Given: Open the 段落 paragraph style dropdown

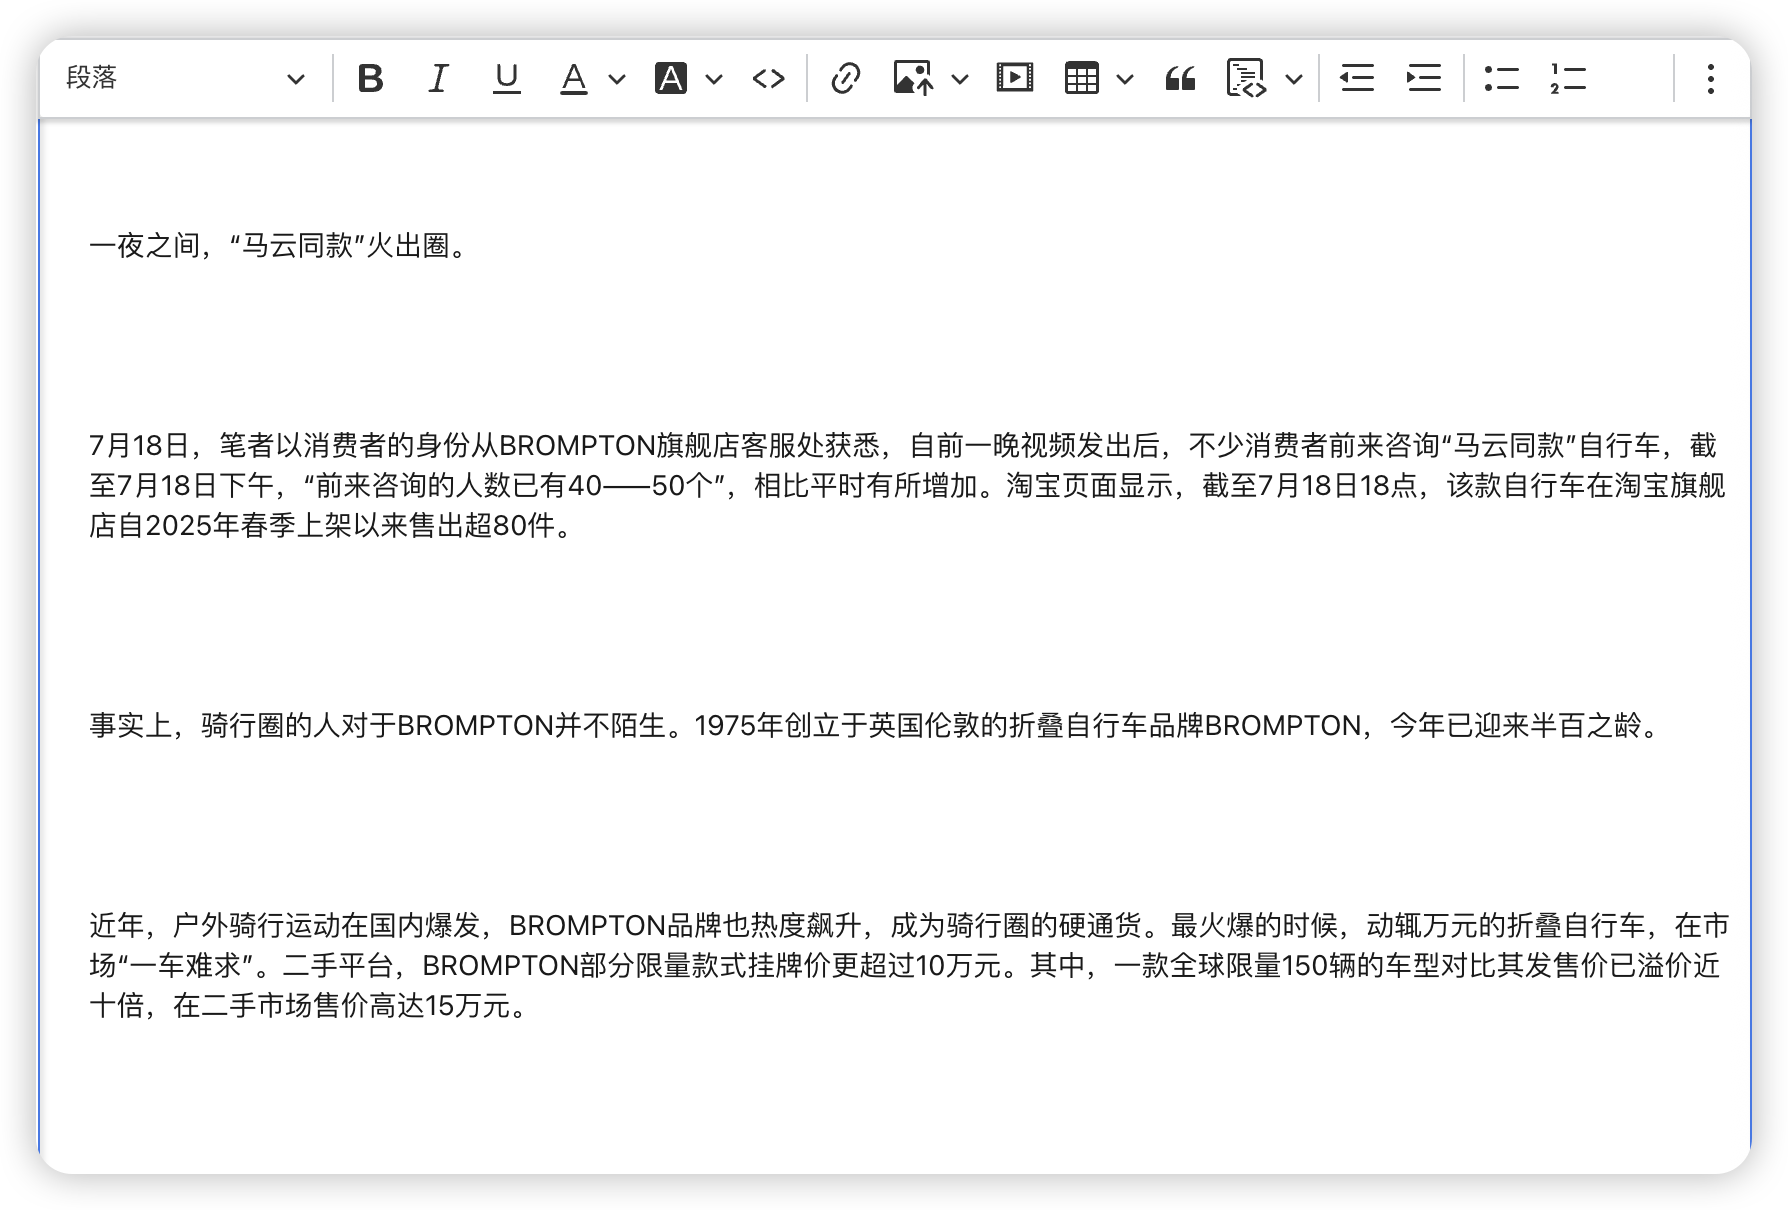Looking at the screenshot, I should click(x=185, y=78).
